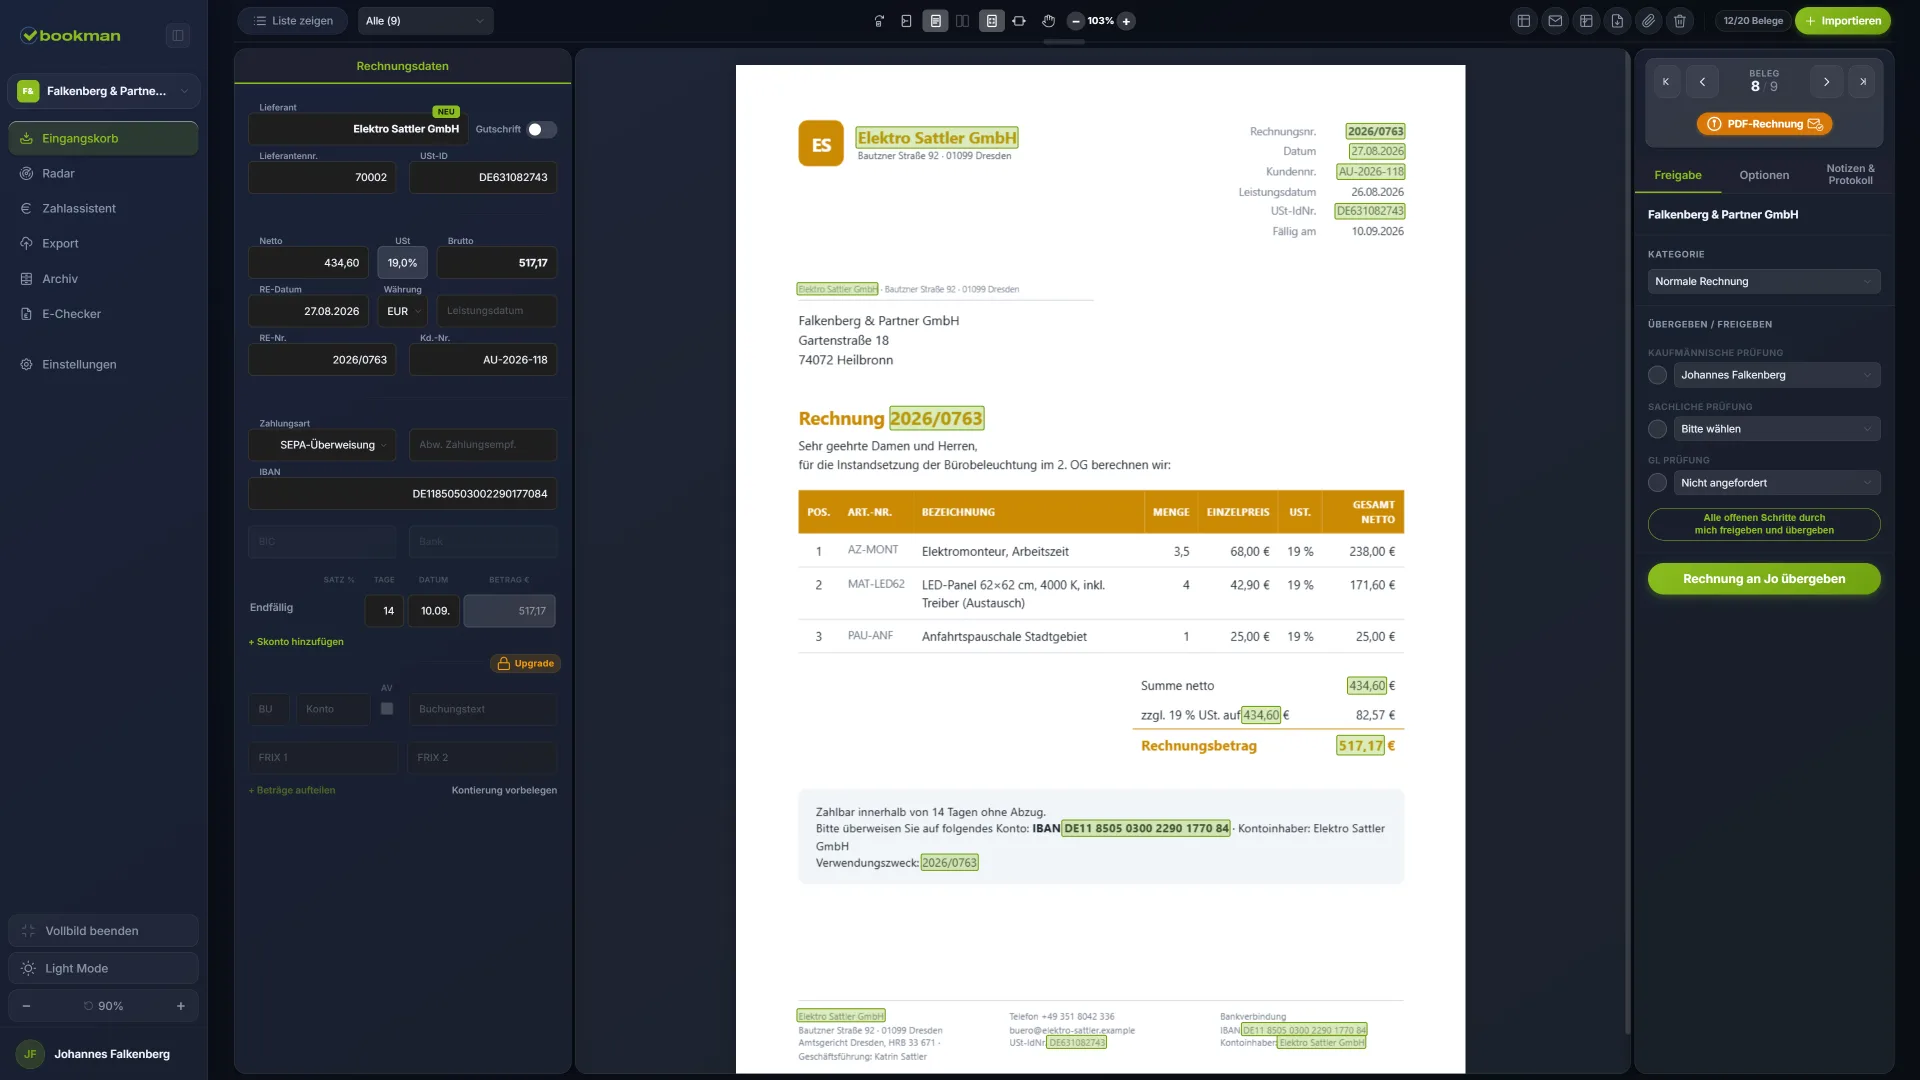Click the USt 19,0% rate field
The image size is (1920, 1080).
coord(402,263)
